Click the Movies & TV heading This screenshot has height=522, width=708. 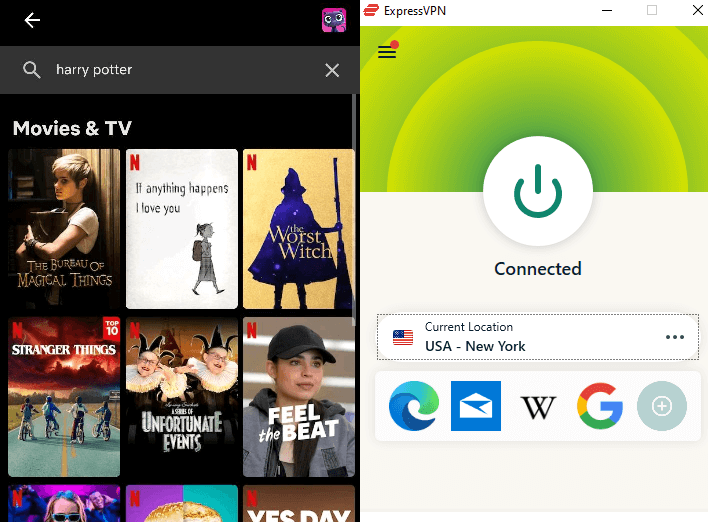coord(72,128)
